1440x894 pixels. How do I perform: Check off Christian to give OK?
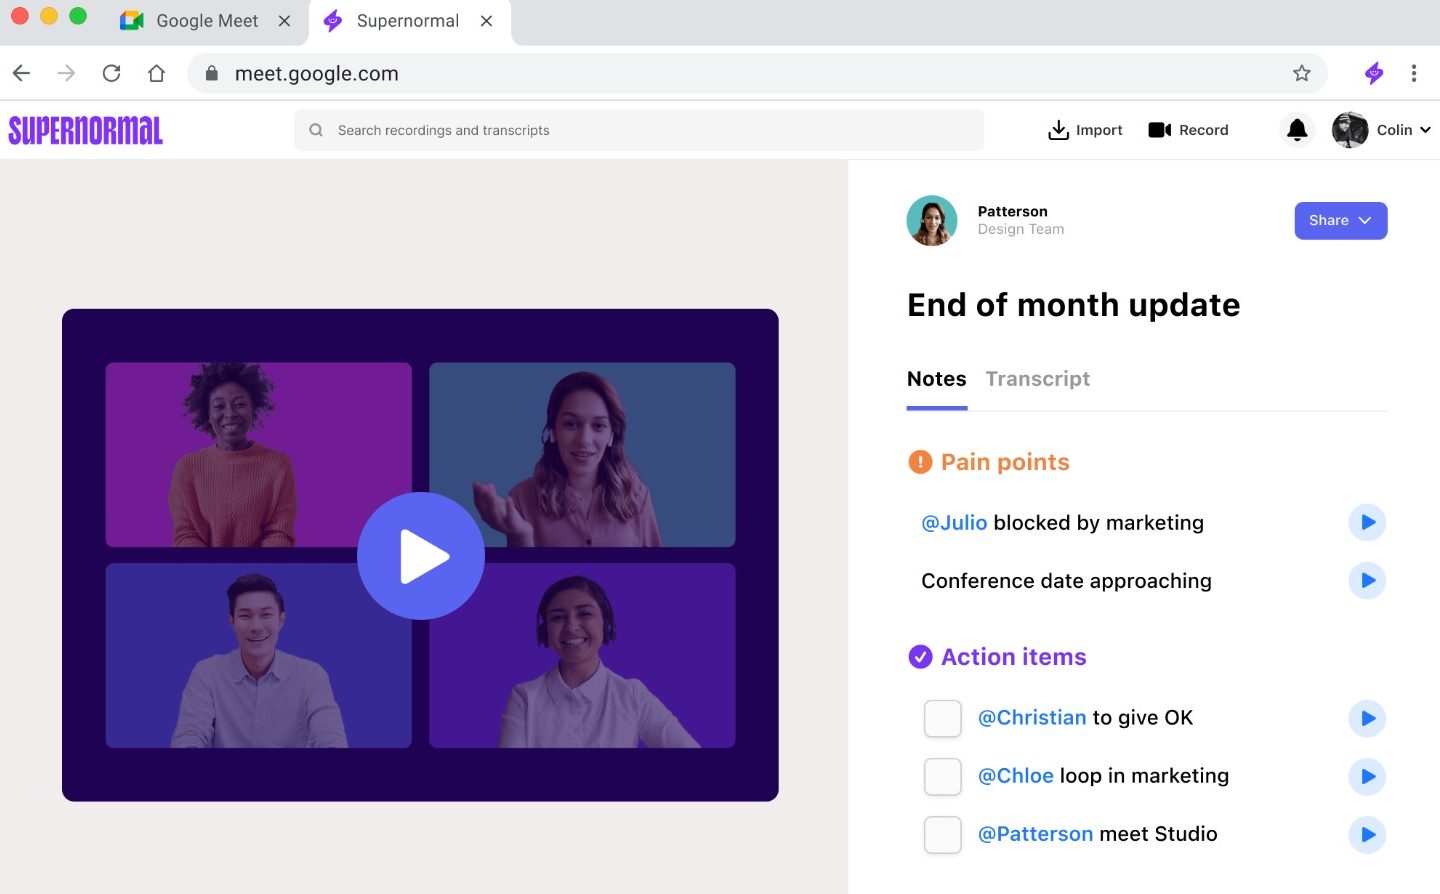[x=942, y=718]
